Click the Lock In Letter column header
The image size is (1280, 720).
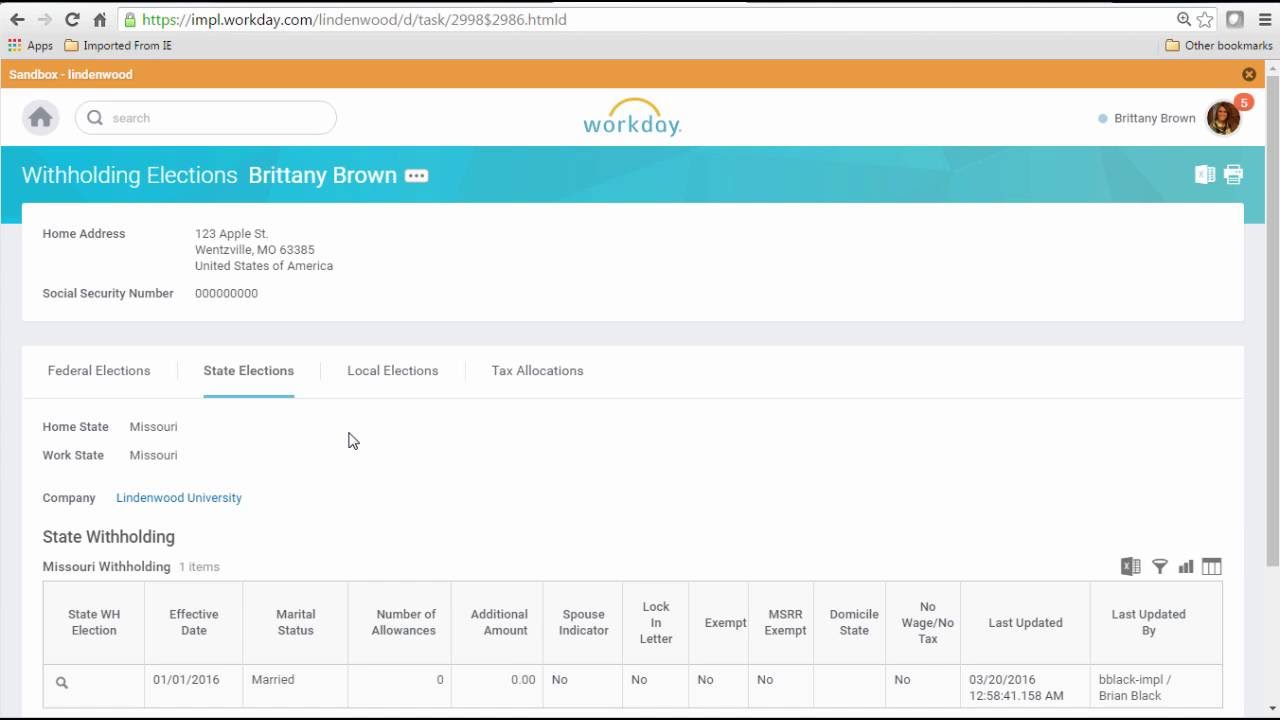pos(656,622)
